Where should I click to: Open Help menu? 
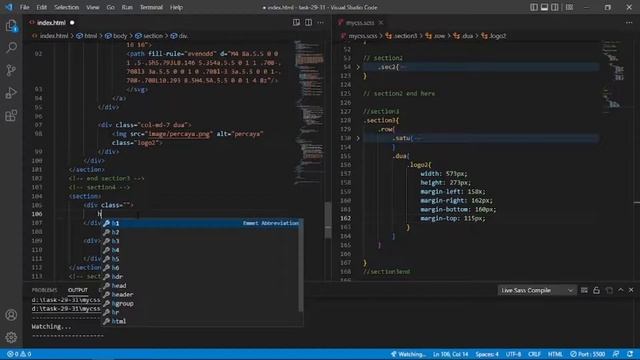click(x=176, y=7)
